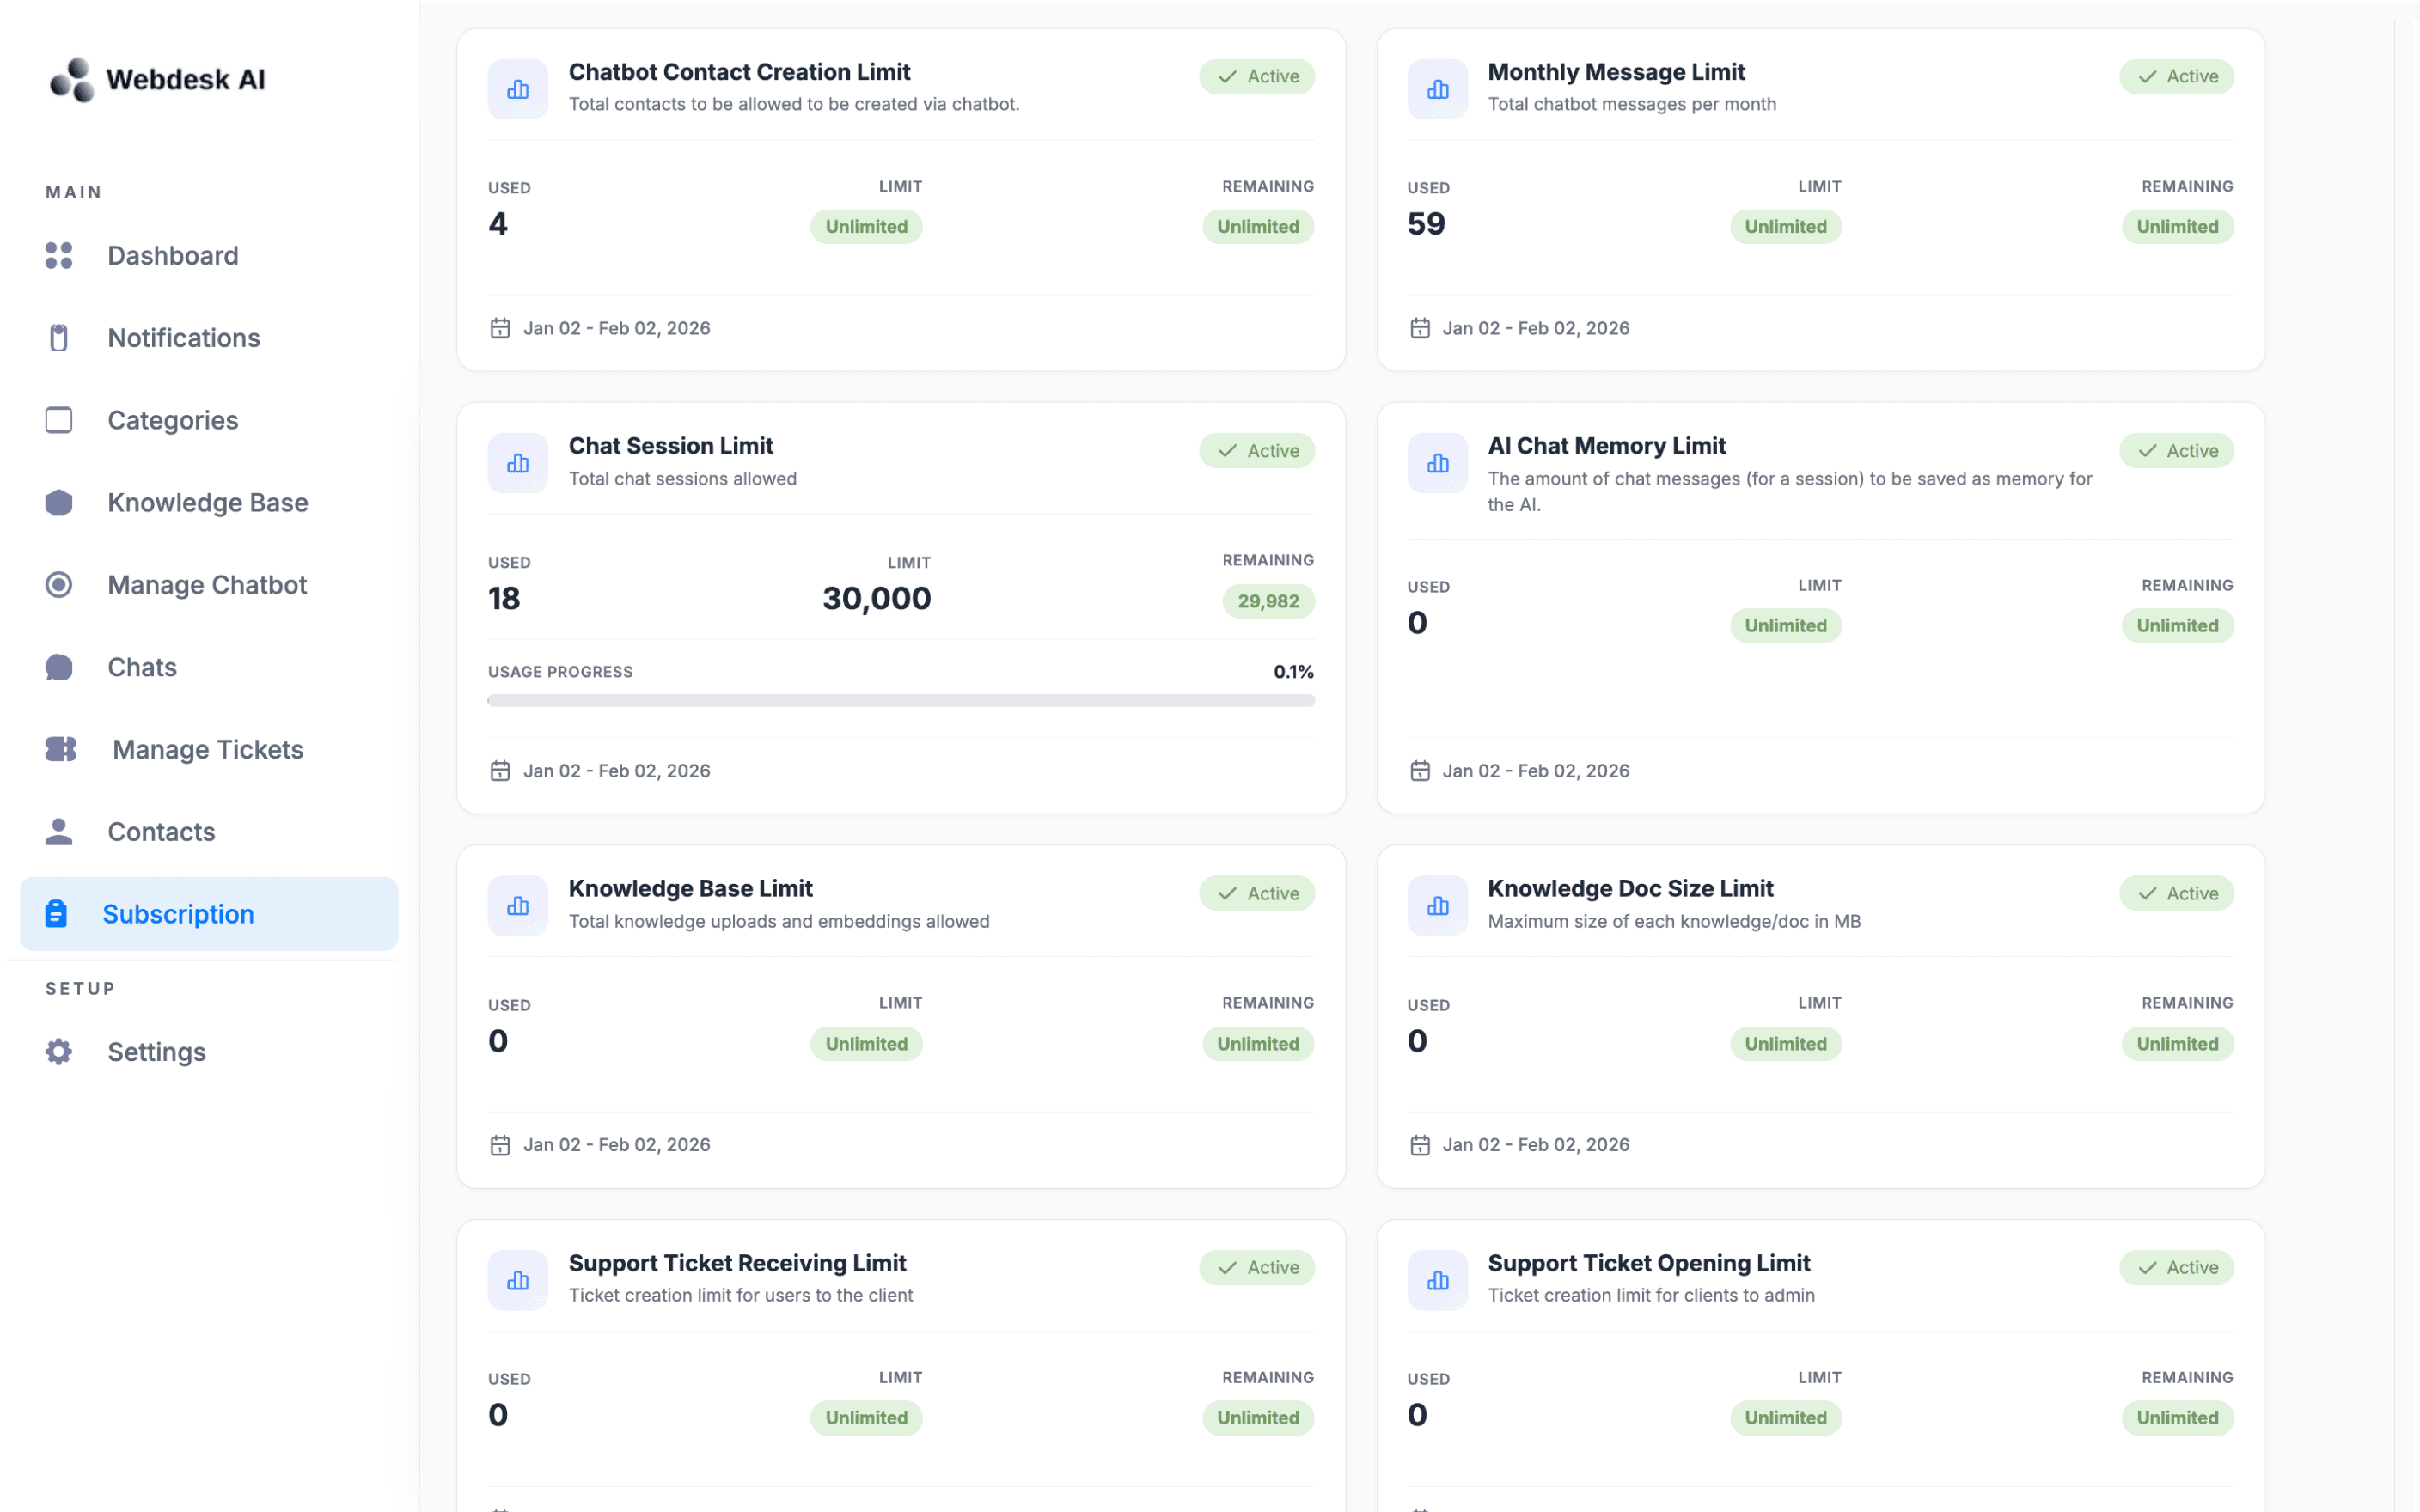This screenshot has height=1512, width=2420.
Task: Click chart icon on Monthly Message Limit card
Action: tap(1437, 89)
